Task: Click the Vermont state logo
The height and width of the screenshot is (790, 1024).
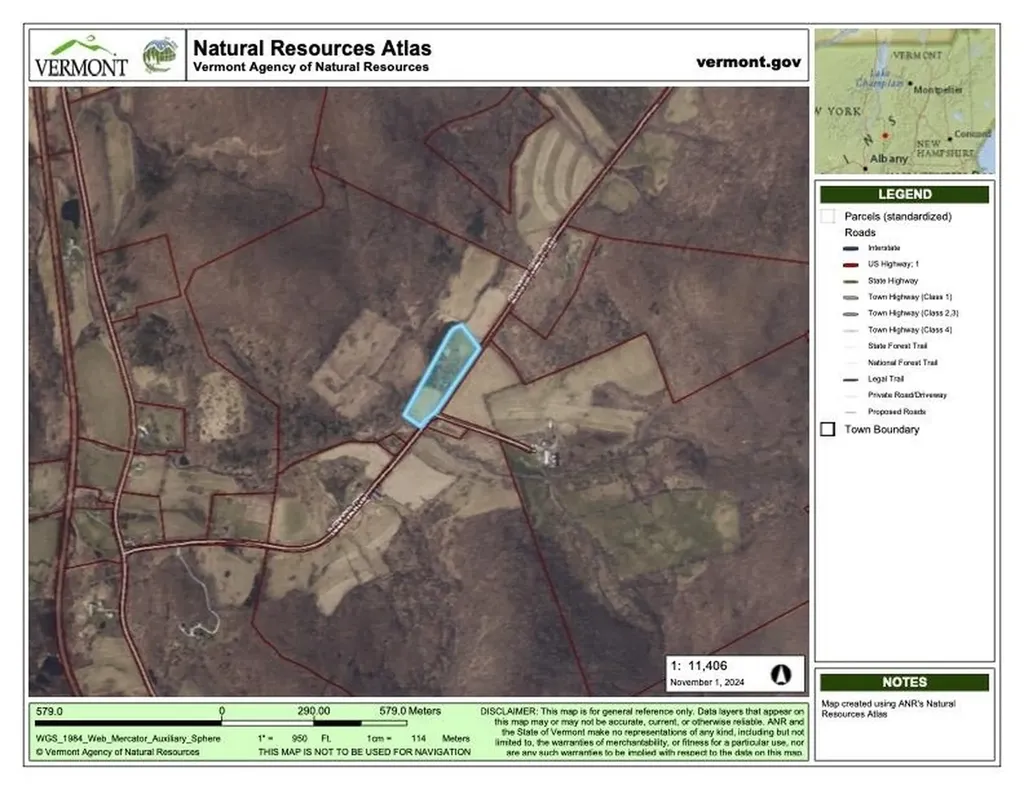Action: pyautogui.click(x=82, y=56)
